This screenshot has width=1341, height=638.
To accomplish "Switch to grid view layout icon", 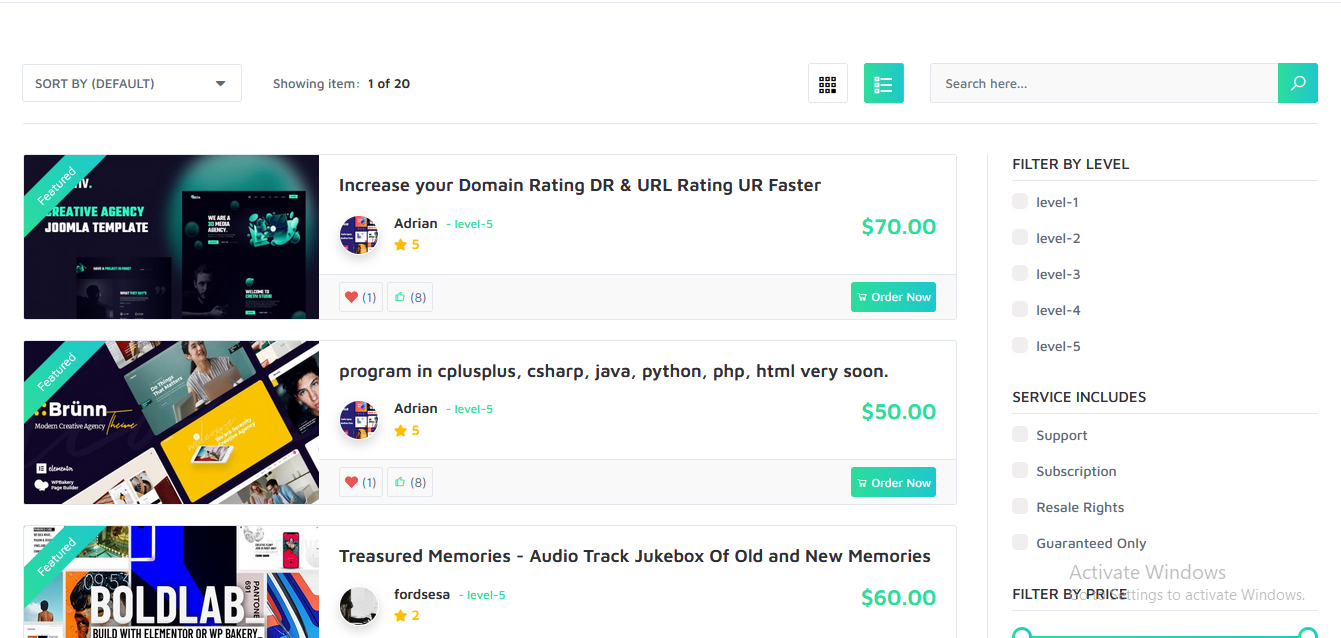I will pos(827,84).
